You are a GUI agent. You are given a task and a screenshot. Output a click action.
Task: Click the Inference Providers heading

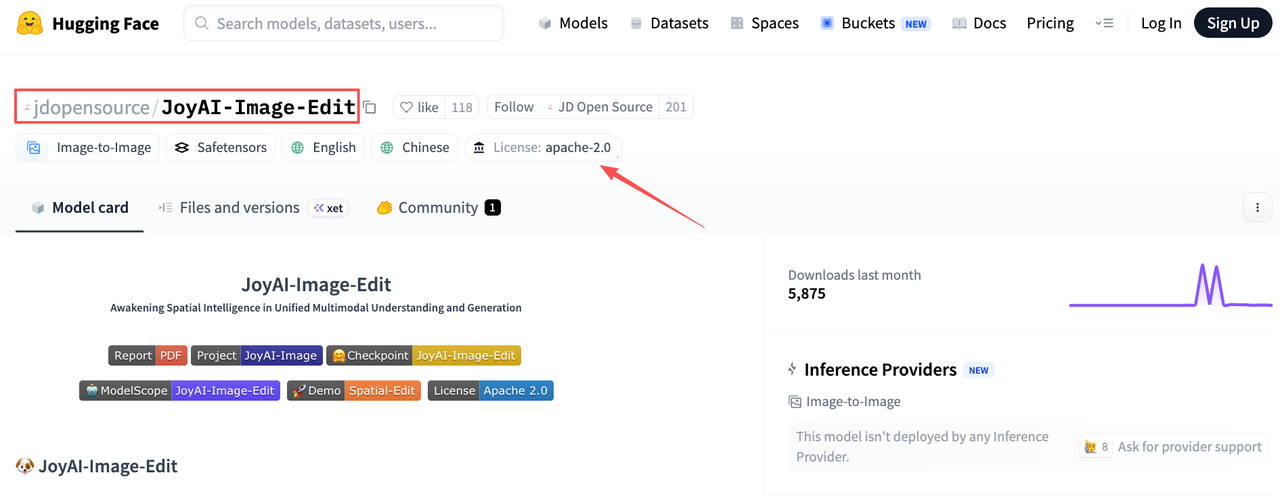[x=880, y=370]
